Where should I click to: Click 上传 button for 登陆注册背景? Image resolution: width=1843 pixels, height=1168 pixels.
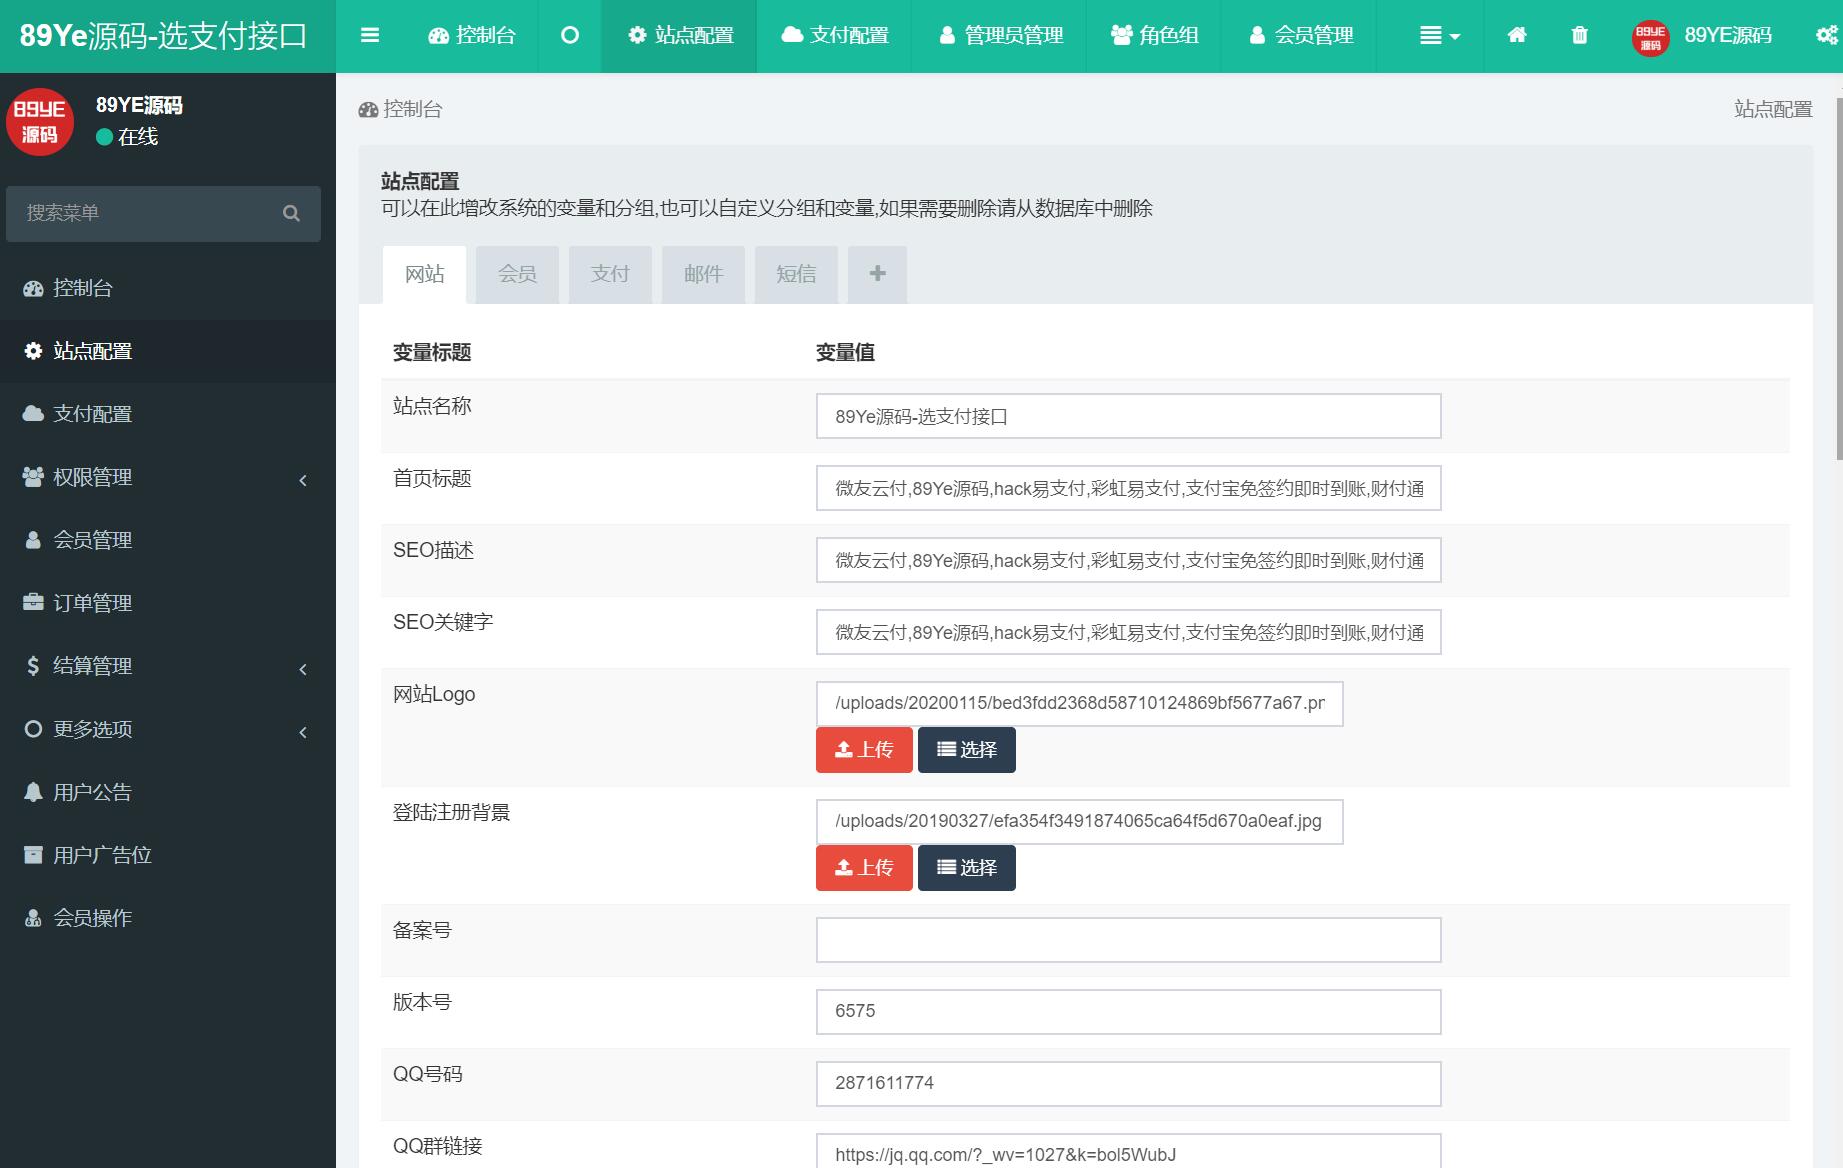(x=864, y=868)
